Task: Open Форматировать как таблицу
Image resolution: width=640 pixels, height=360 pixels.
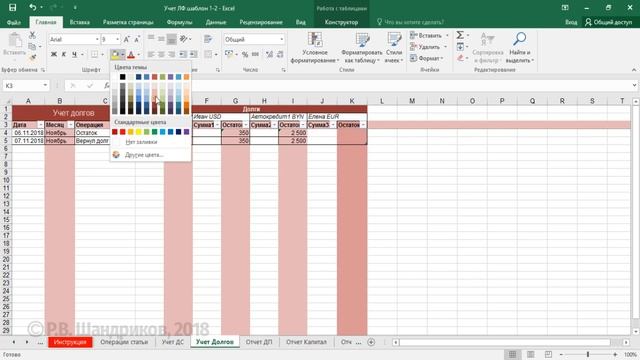Action: coord(362,47)
